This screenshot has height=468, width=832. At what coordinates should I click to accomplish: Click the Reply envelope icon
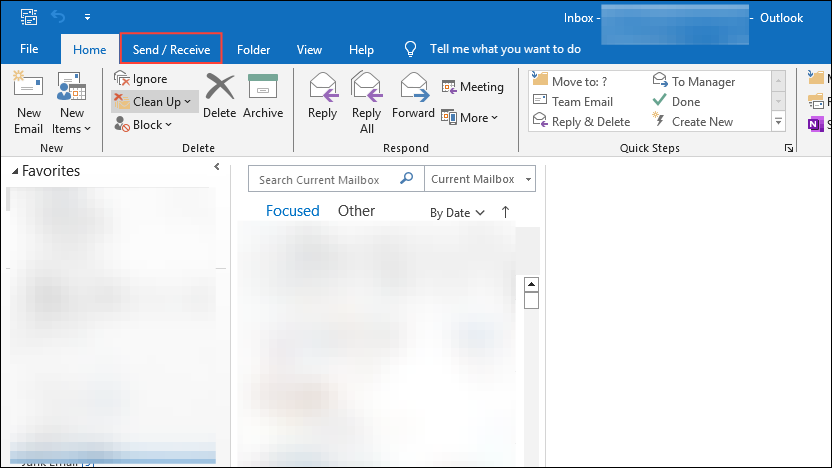click(322, 88)
